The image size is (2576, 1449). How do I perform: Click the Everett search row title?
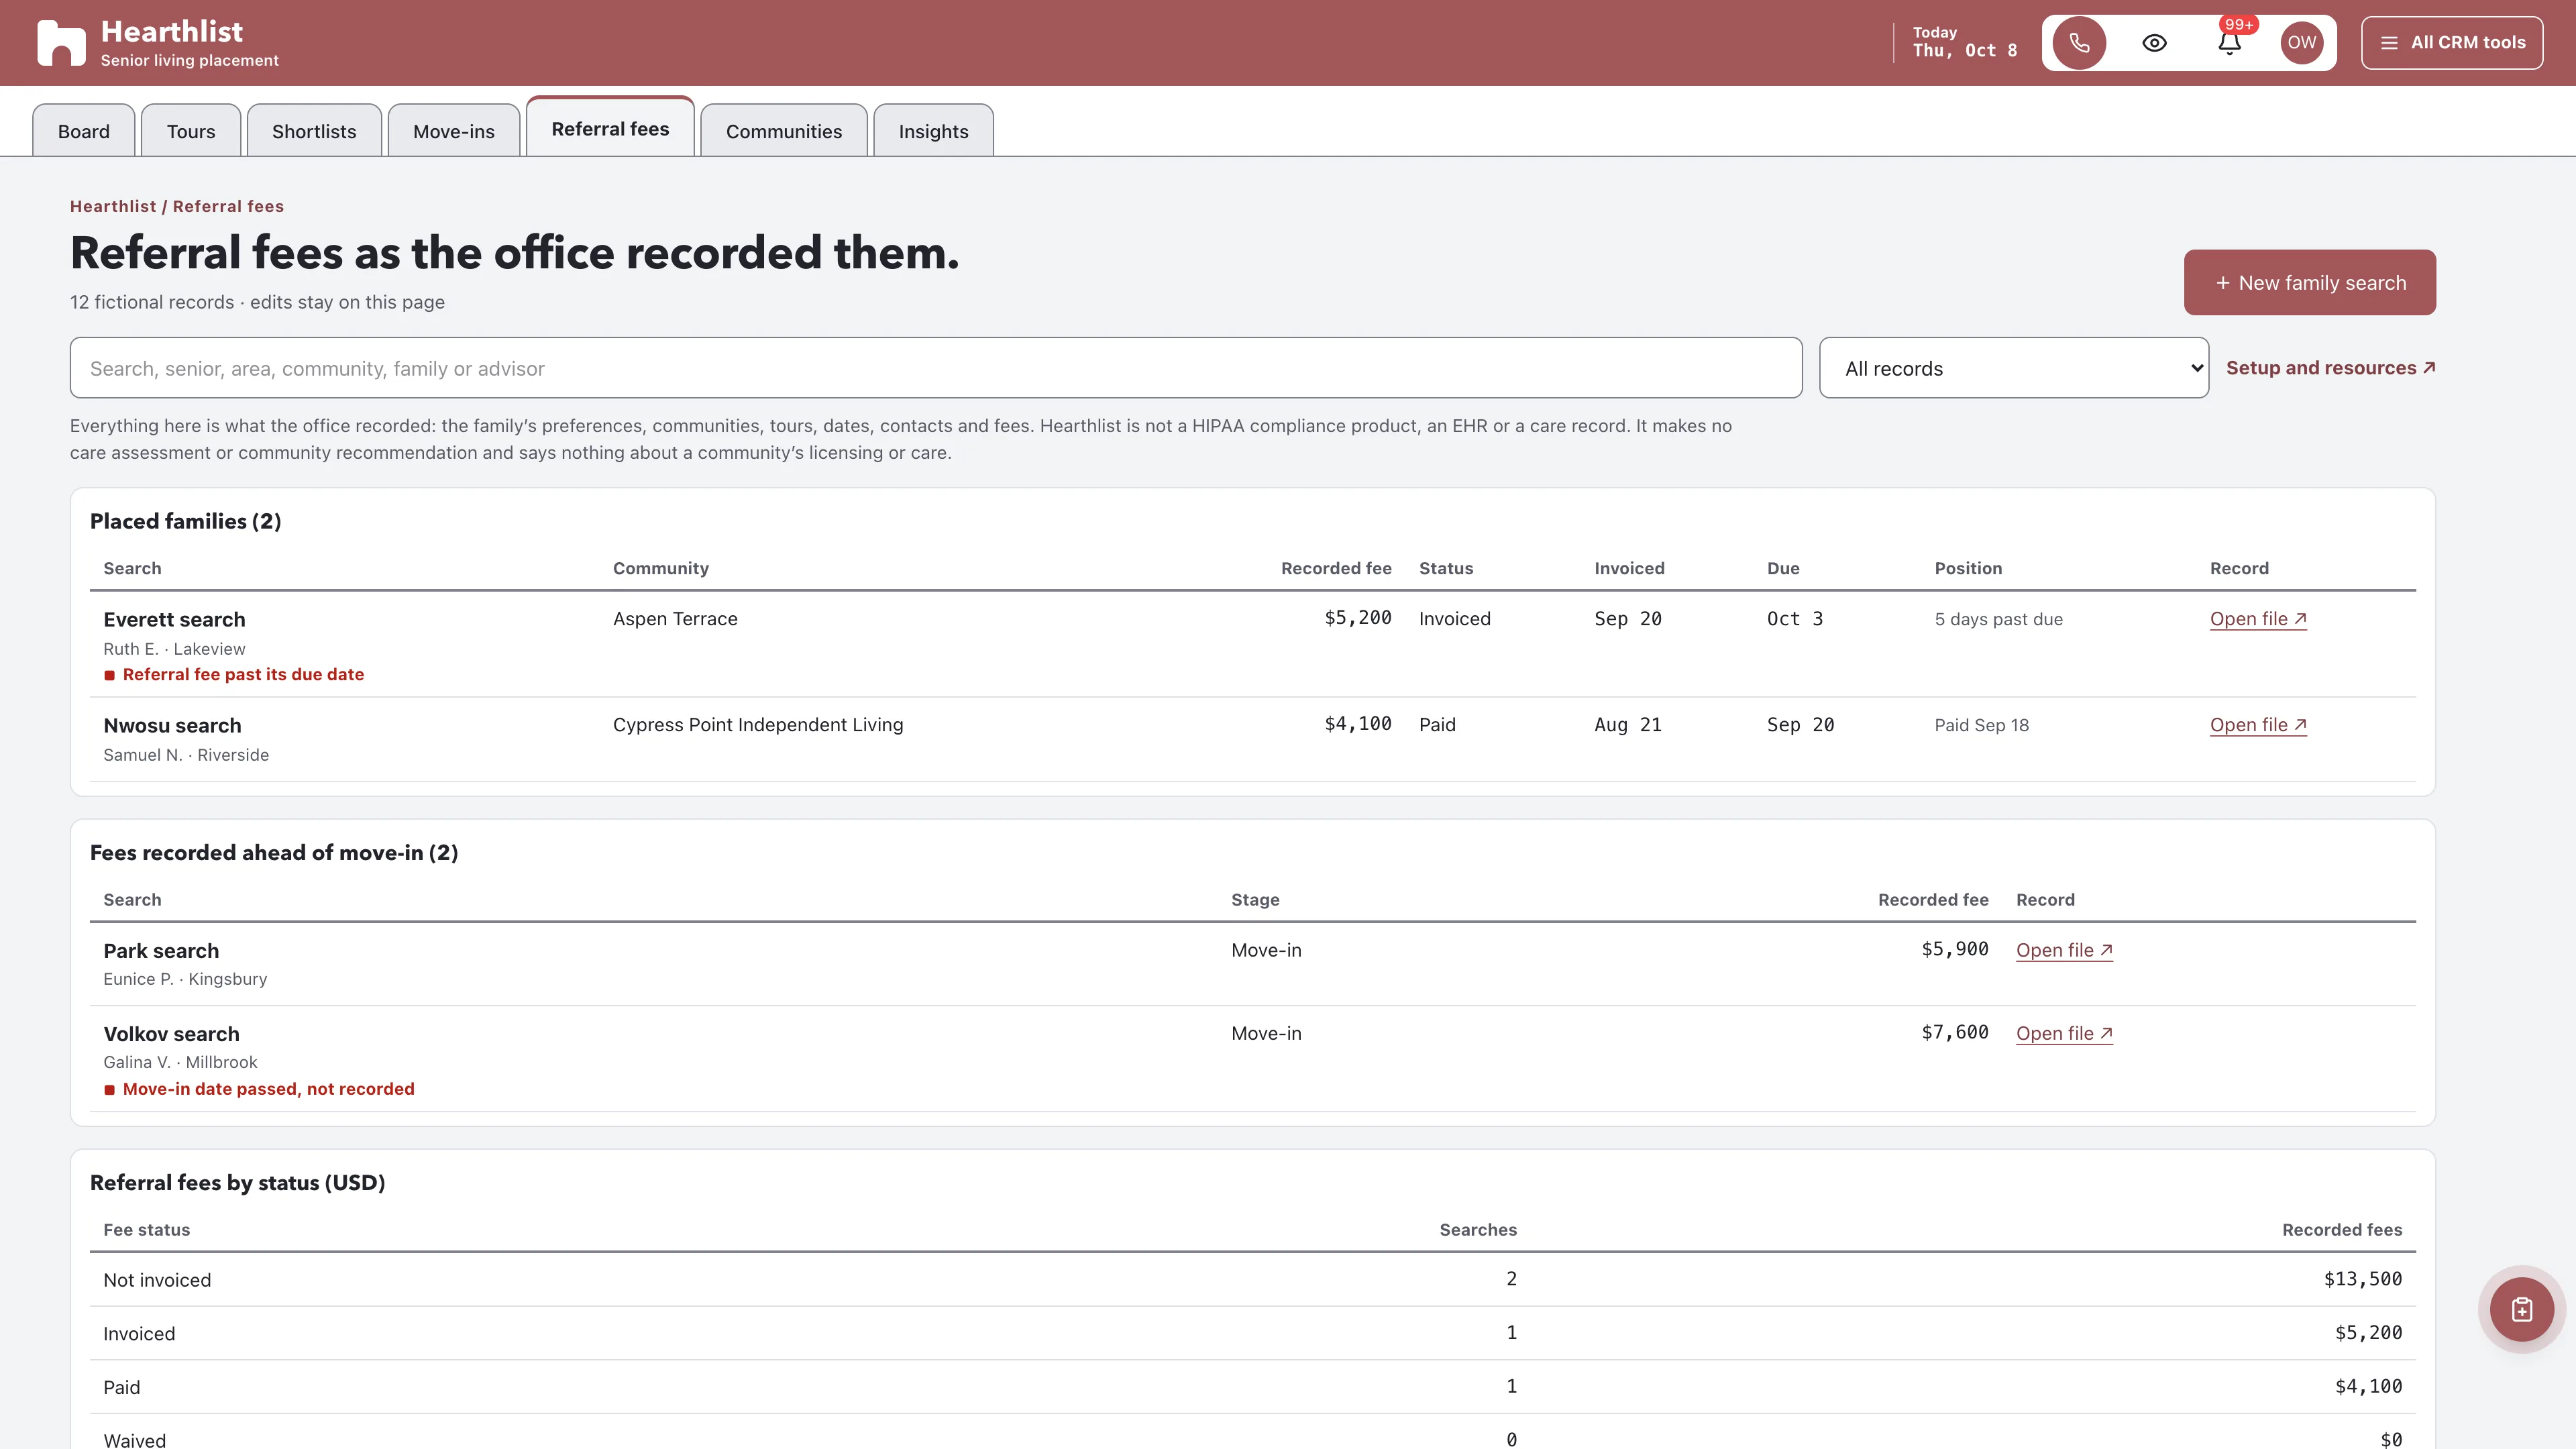pos(174,620)
